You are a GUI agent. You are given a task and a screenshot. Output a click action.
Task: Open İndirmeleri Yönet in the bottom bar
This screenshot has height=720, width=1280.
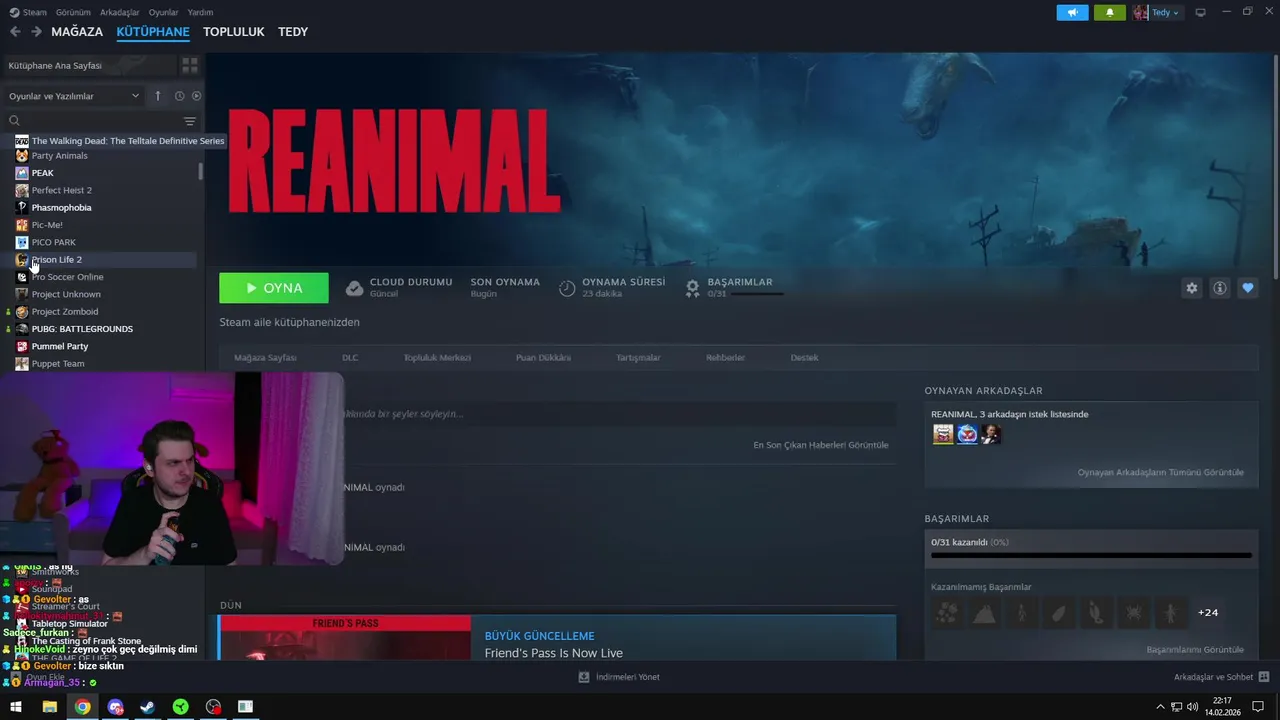619,677
